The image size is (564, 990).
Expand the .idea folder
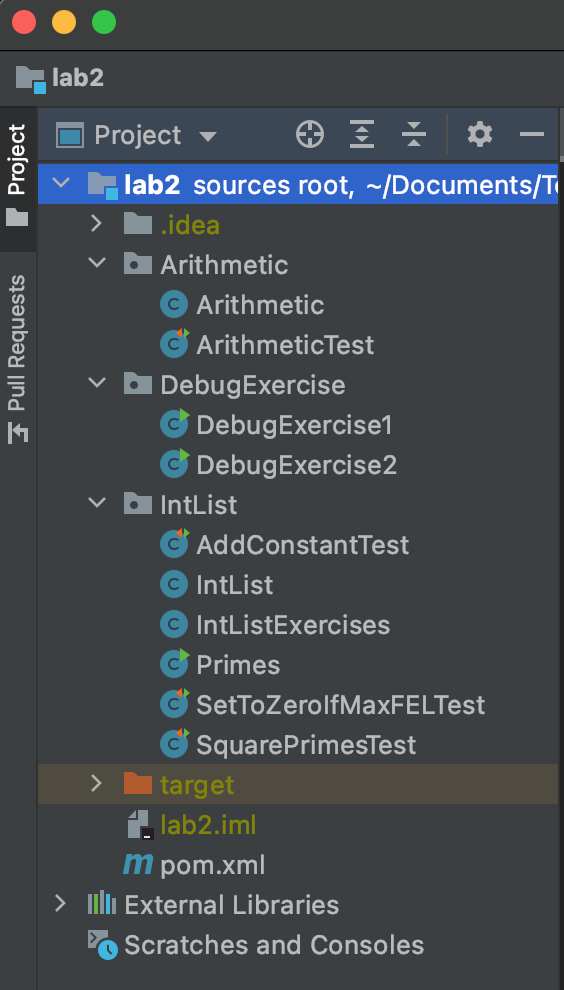tap(96, 224)
